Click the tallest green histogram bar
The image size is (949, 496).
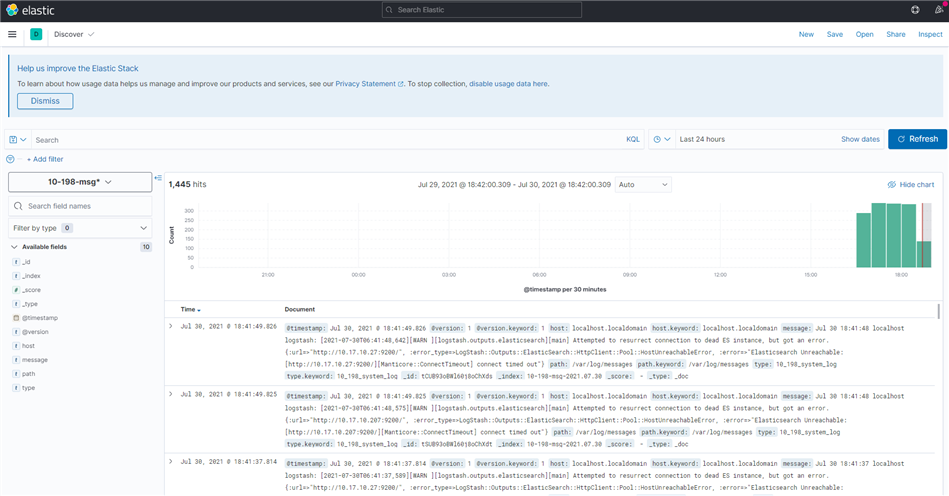point(878,235)
